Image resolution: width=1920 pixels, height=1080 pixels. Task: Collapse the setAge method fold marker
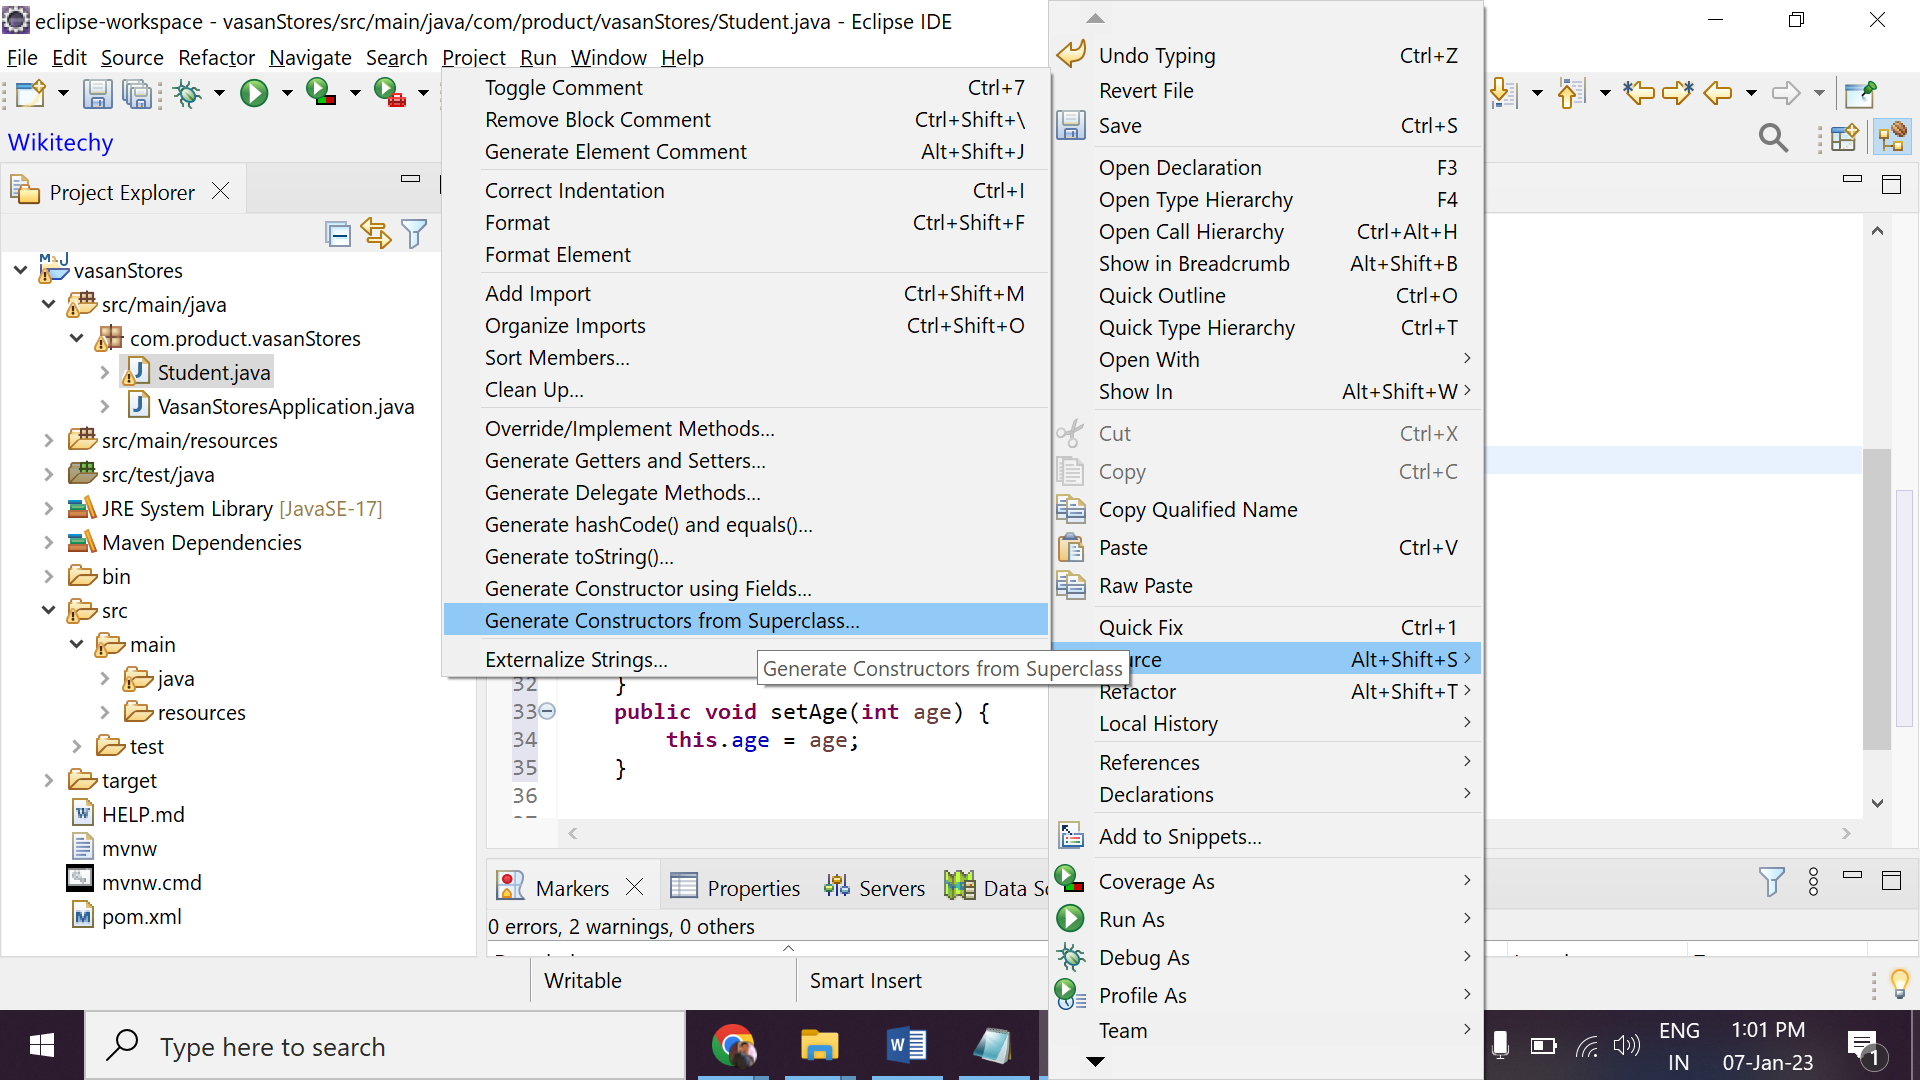tap(547, 712)
